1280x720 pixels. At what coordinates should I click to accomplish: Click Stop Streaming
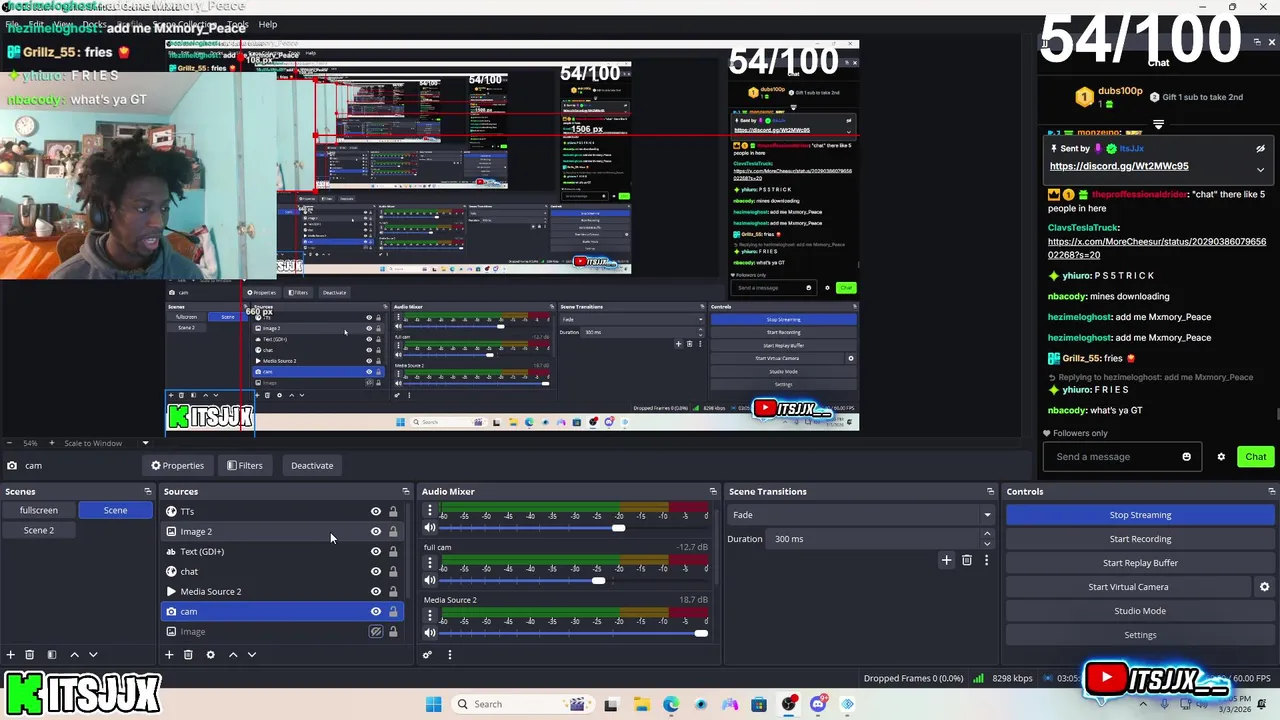(x=1140, y=515)
